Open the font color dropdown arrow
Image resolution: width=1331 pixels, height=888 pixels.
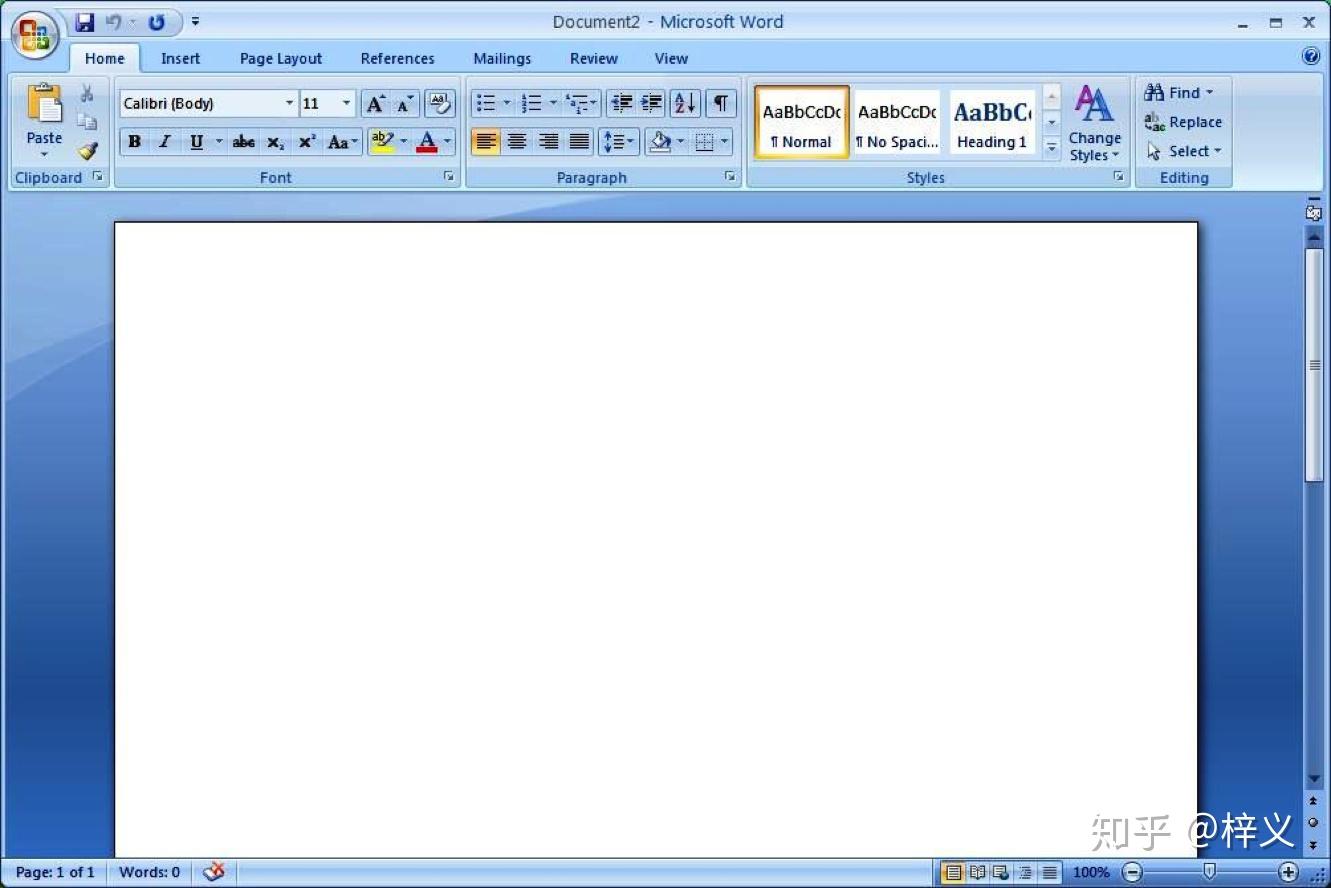(x=447, y=142)
